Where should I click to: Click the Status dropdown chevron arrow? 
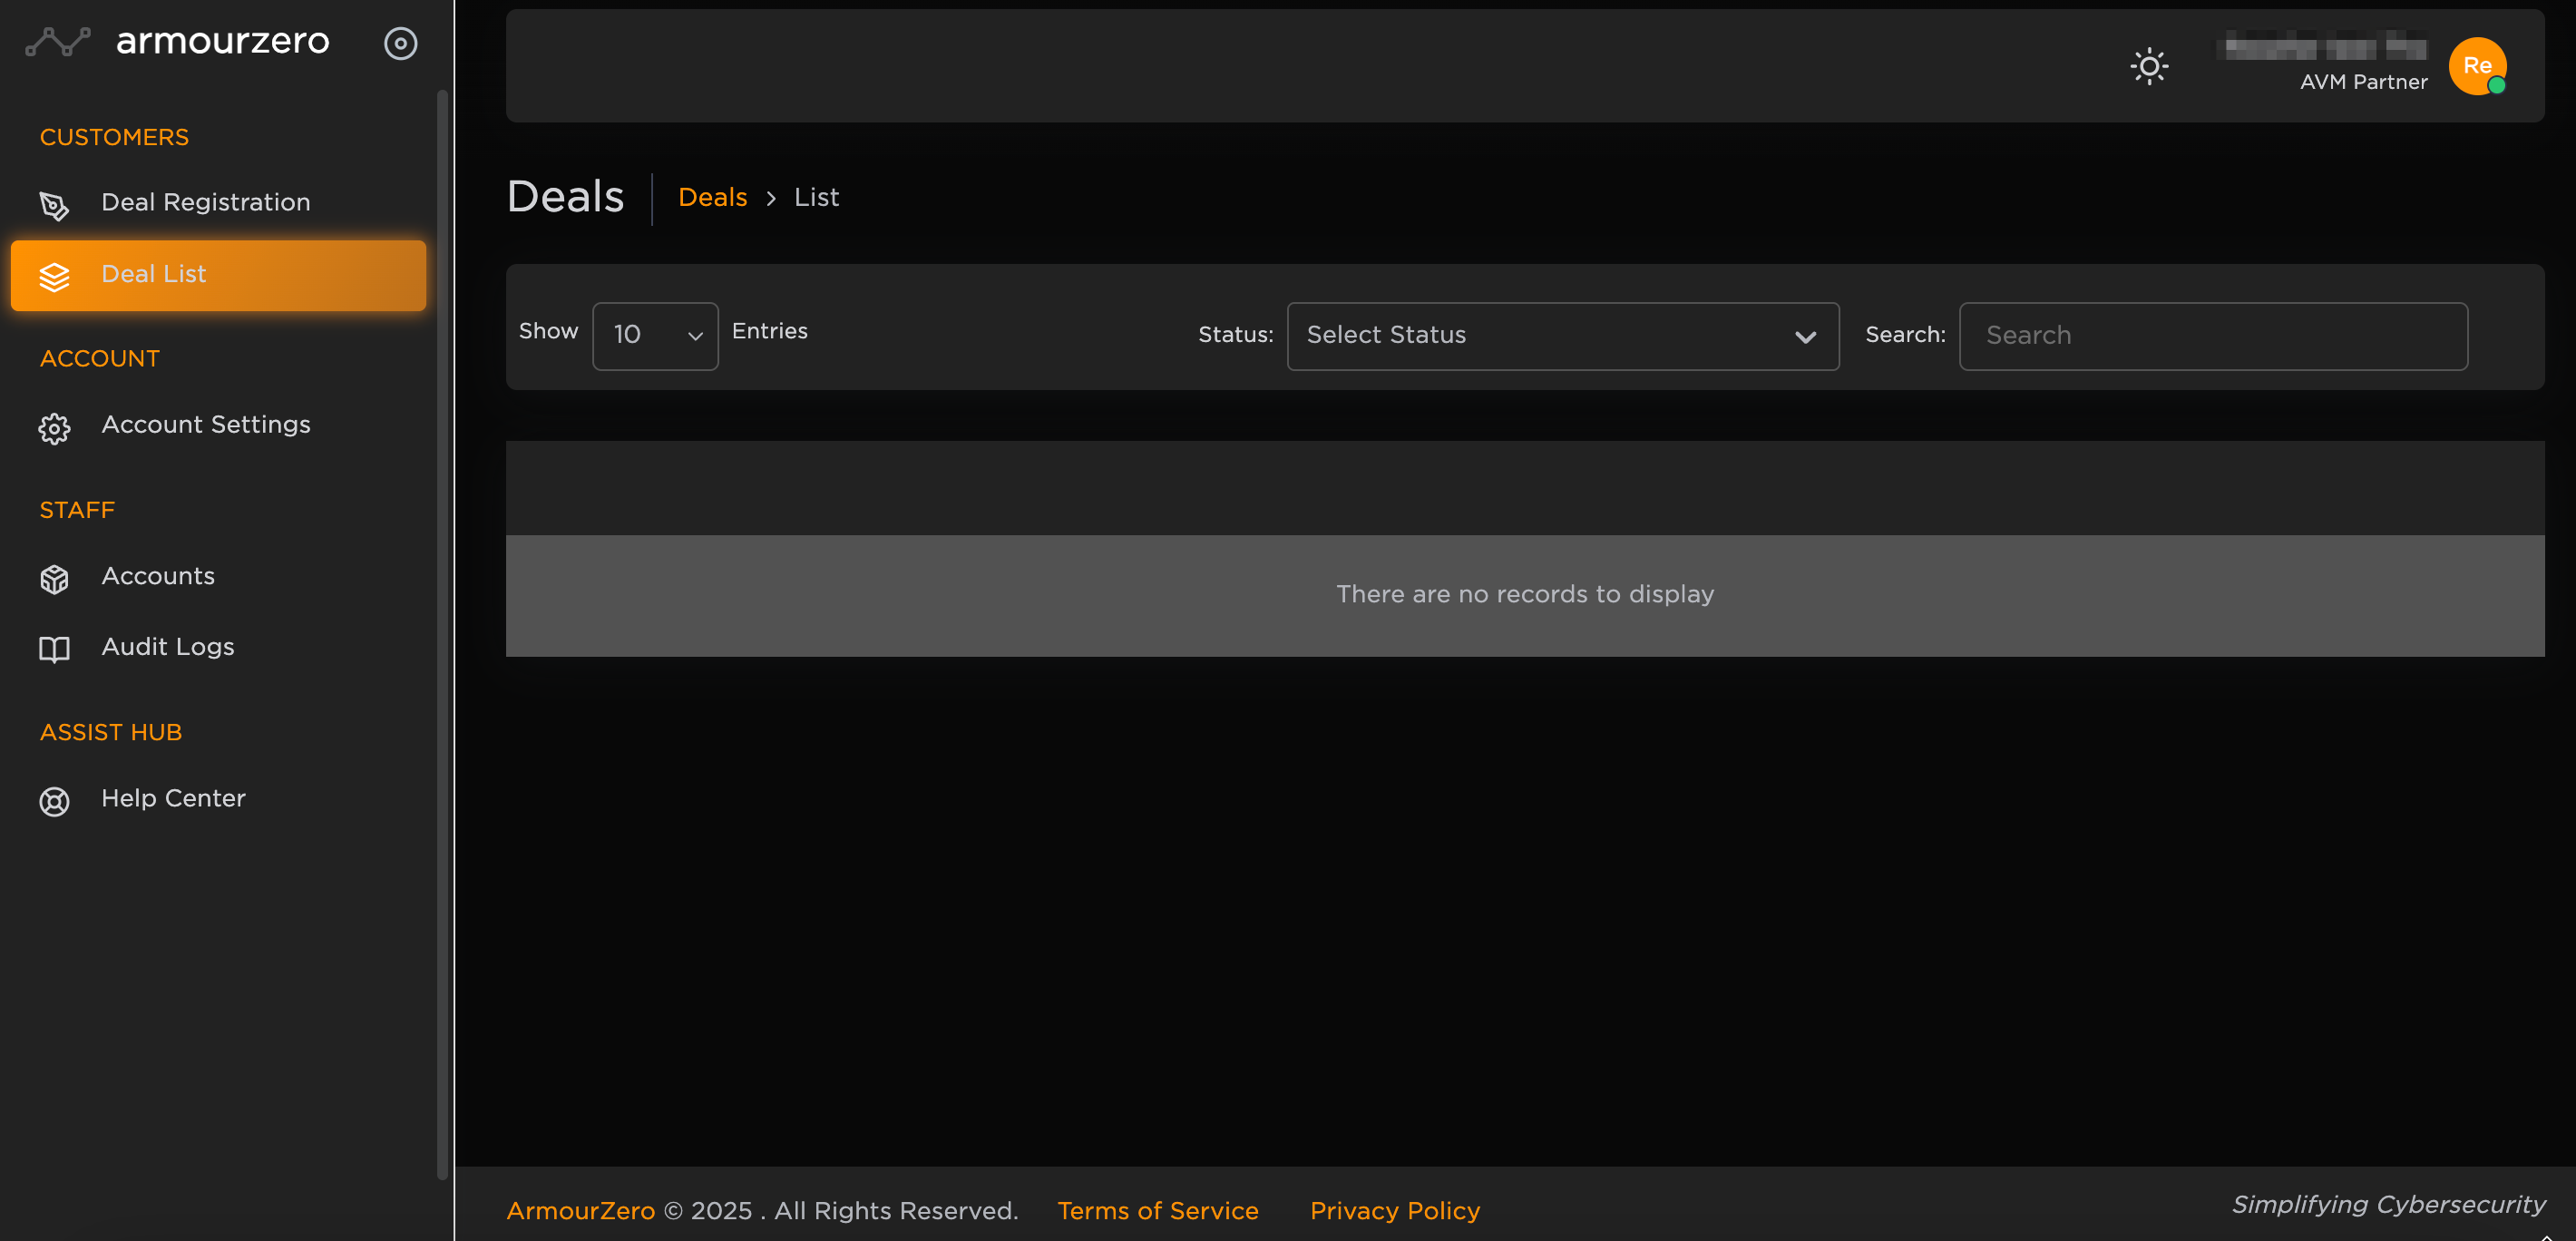click(x=1805, y=337)
